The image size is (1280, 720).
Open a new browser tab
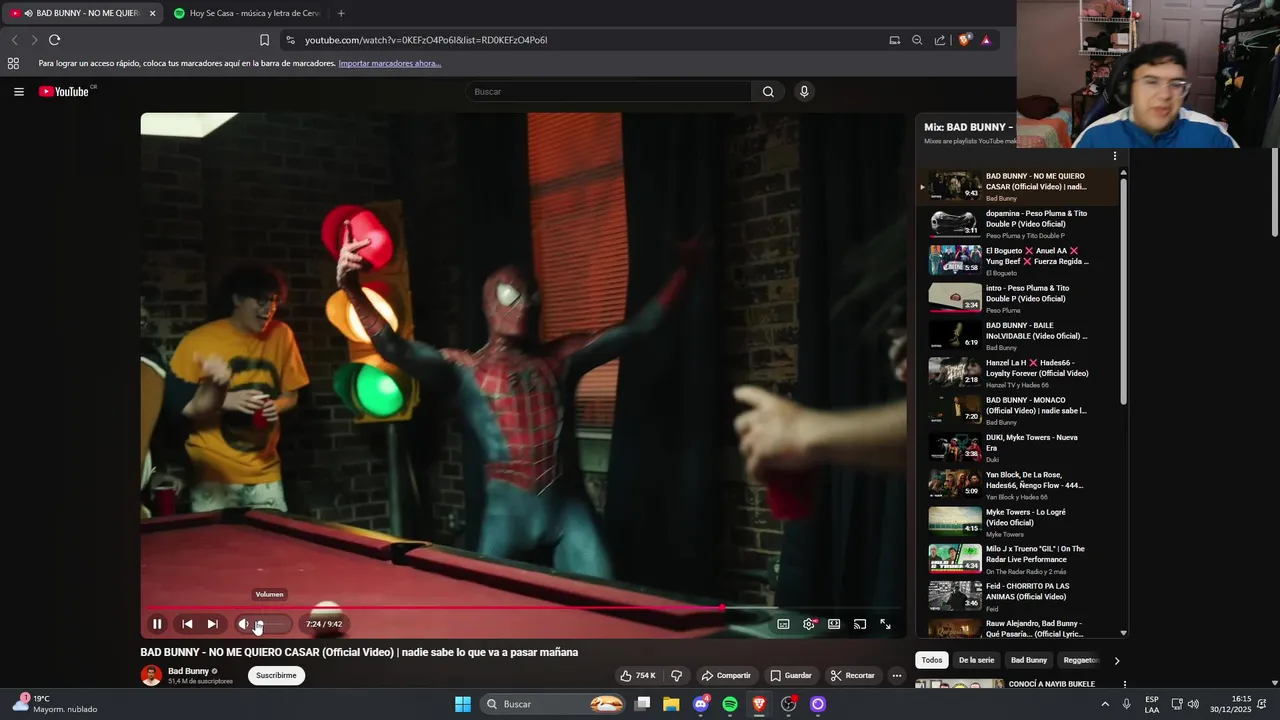point(341,13)
